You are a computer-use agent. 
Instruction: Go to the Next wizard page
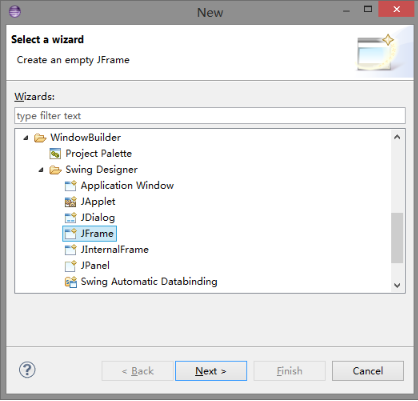211,371
